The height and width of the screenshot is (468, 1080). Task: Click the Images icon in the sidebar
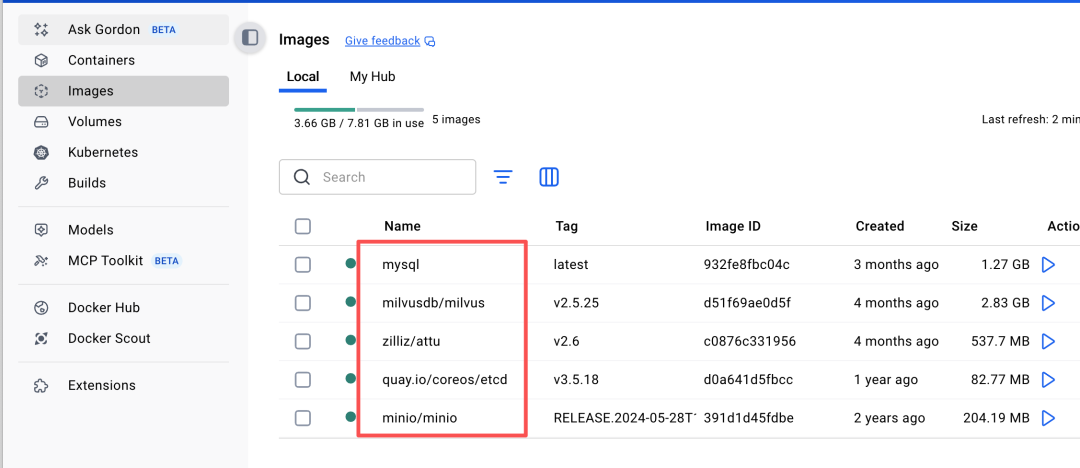[41, 91]
